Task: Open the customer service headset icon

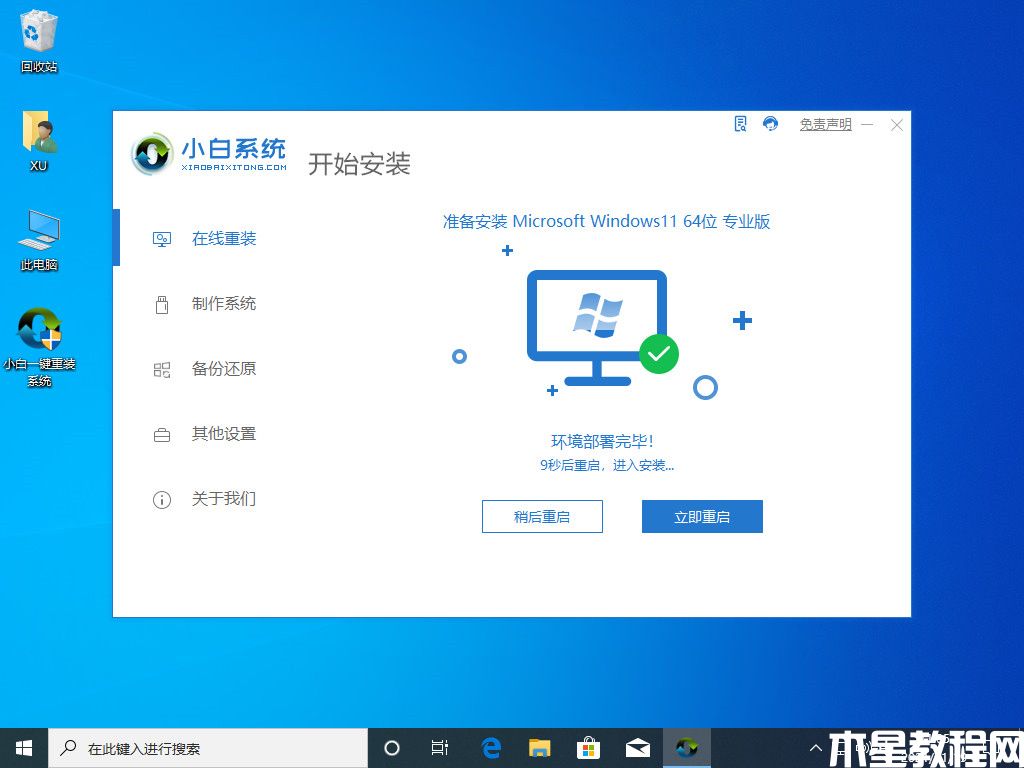Action: 771,124
